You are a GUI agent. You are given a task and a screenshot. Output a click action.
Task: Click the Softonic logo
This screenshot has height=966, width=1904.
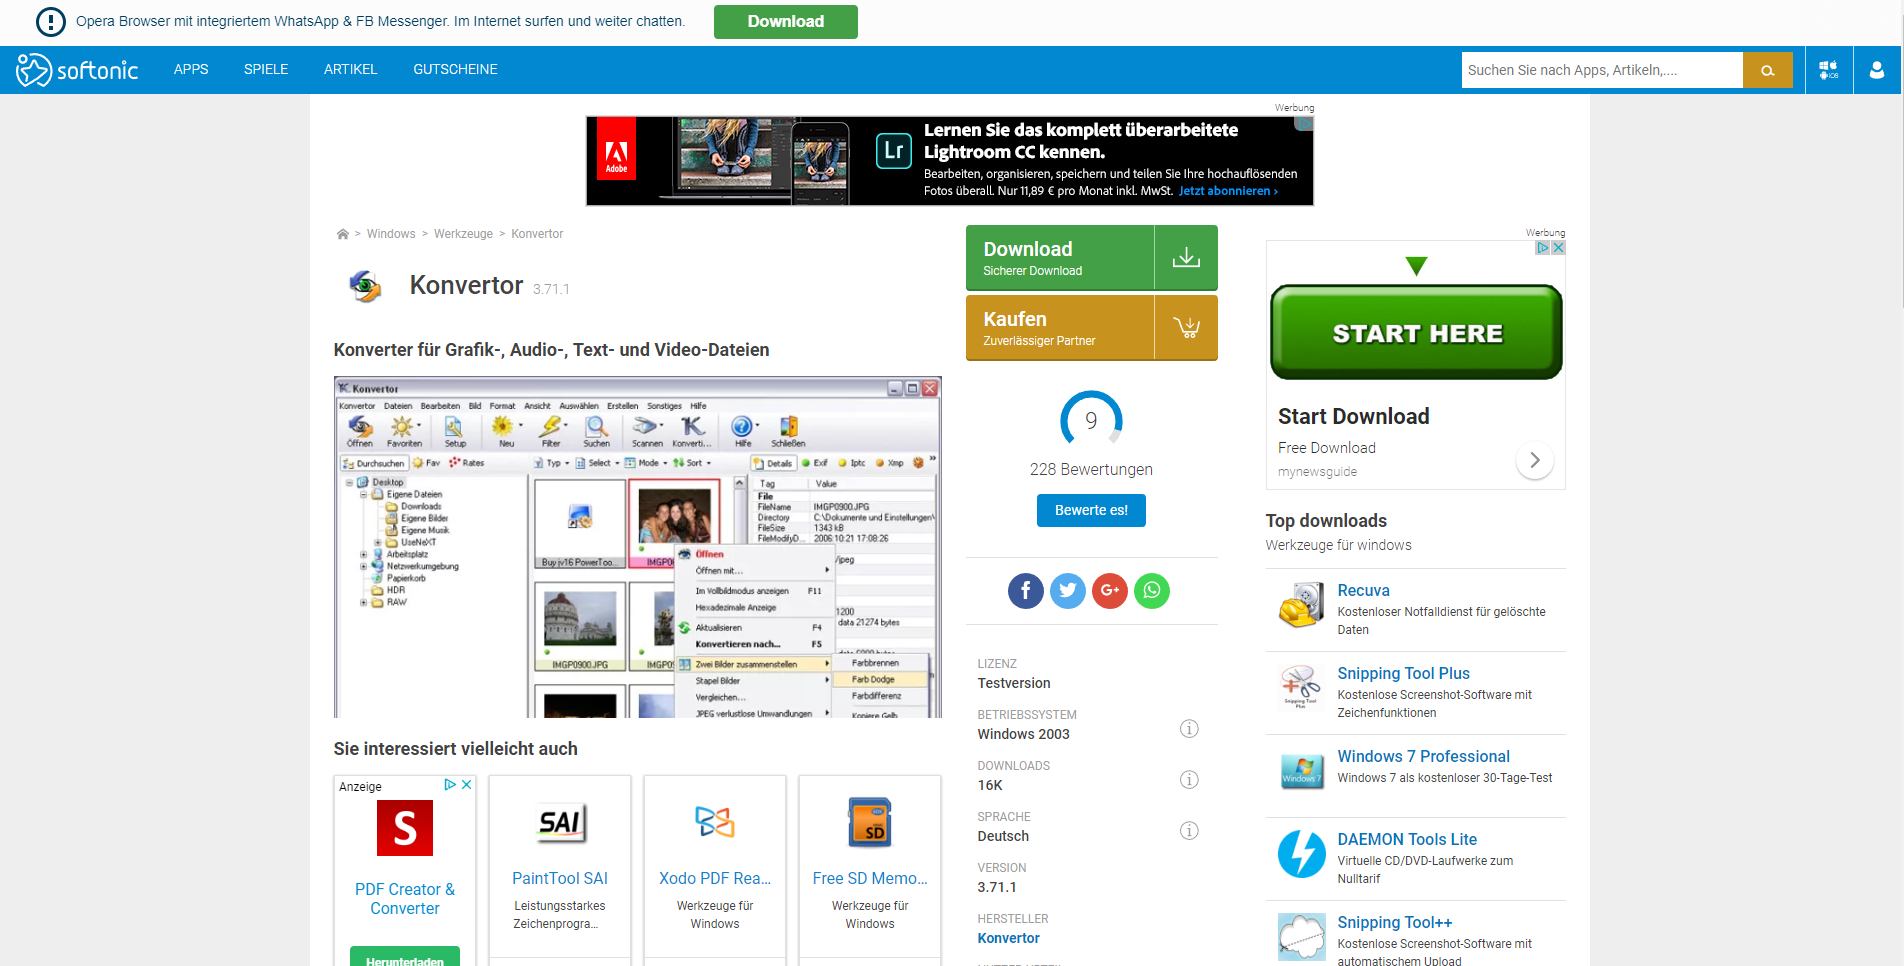click(x=77, y=70)
